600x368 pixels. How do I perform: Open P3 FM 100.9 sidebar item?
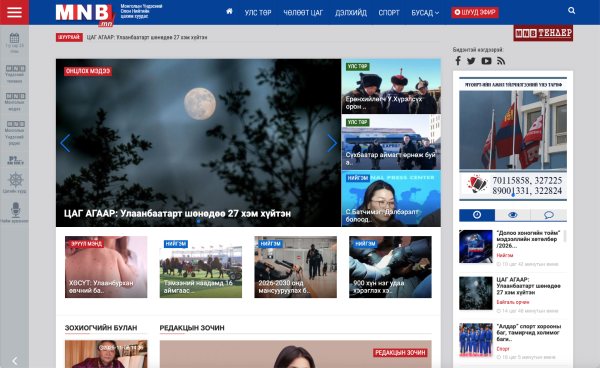click(15, 160)
